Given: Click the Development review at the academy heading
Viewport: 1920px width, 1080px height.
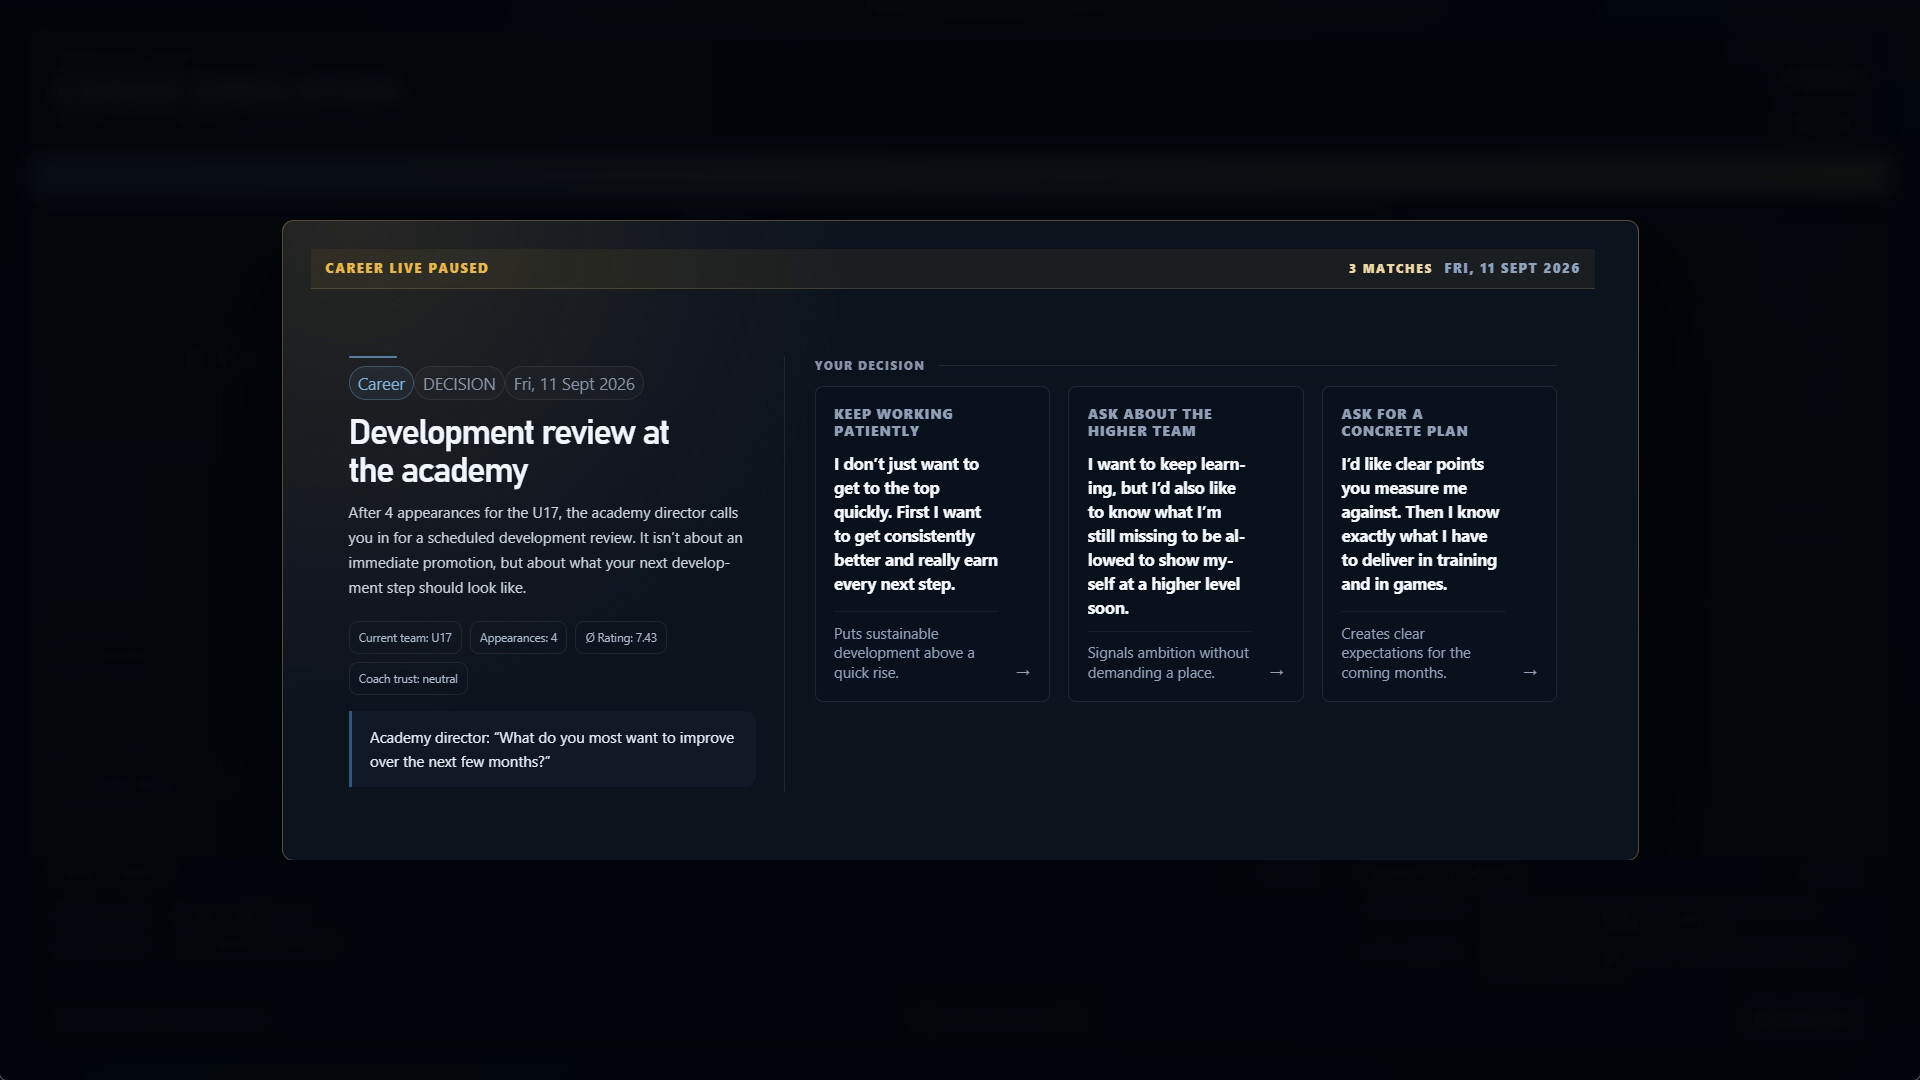Looking at the screenshot, I should click(x=509, y=451).
